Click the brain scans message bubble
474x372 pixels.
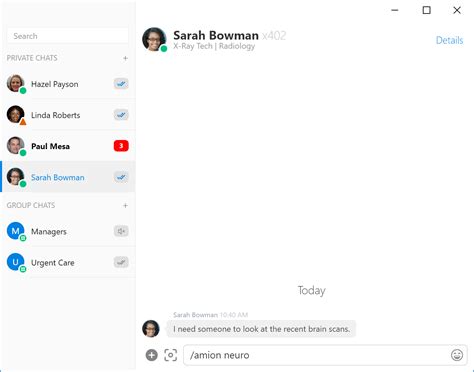point(261,329)
